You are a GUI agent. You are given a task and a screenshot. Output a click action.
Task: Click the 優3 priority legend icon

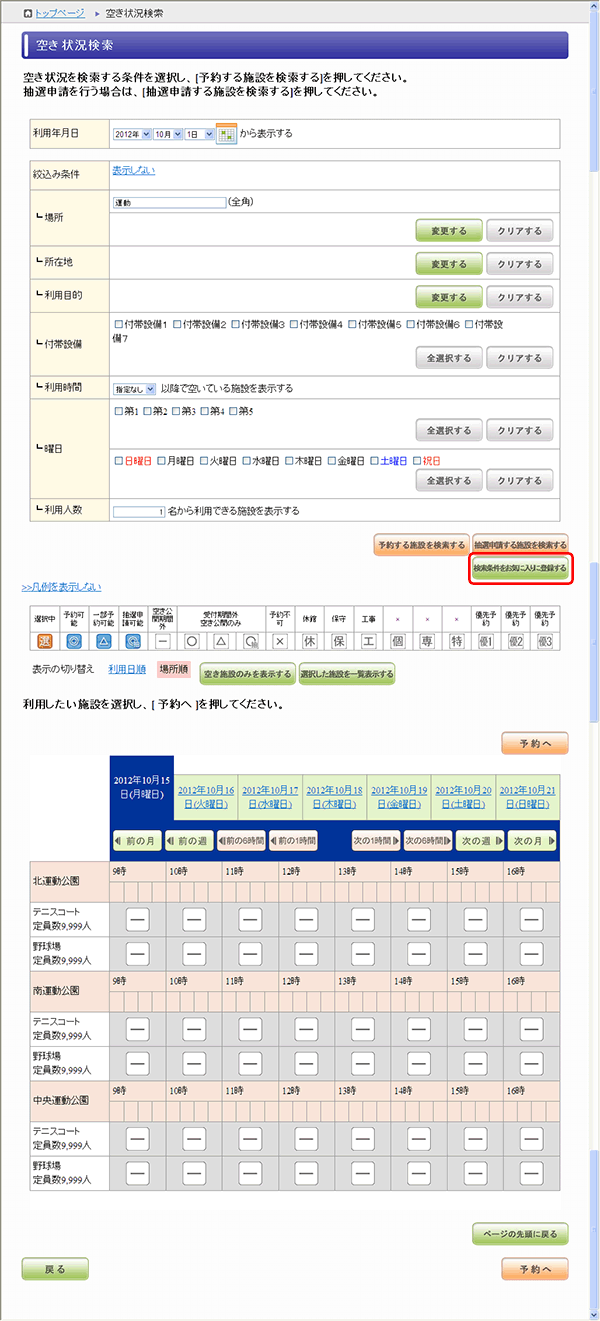[x=545, y=640]
